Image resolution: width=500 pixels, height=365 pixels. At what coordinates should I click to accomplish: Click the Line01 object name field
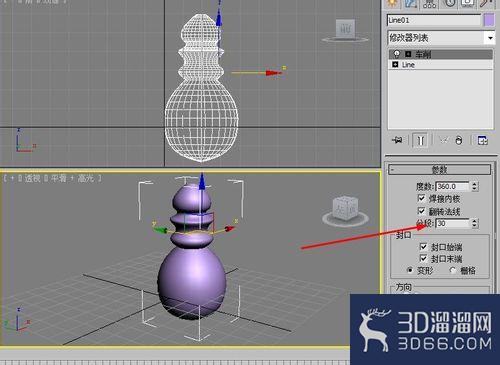[434, 20]
